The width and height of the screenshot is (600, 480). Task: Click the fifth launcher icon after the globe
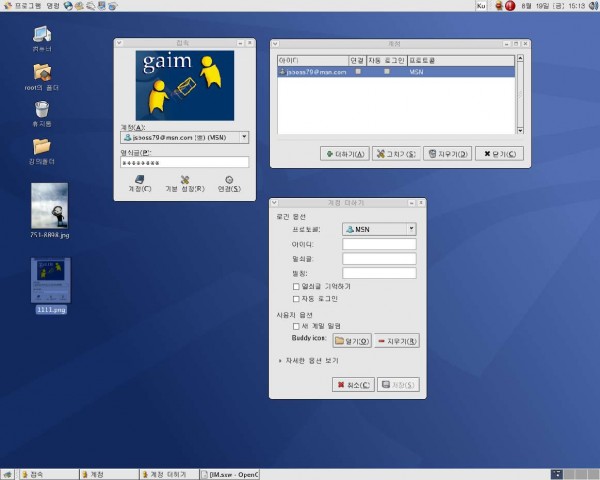coord(112,6)
